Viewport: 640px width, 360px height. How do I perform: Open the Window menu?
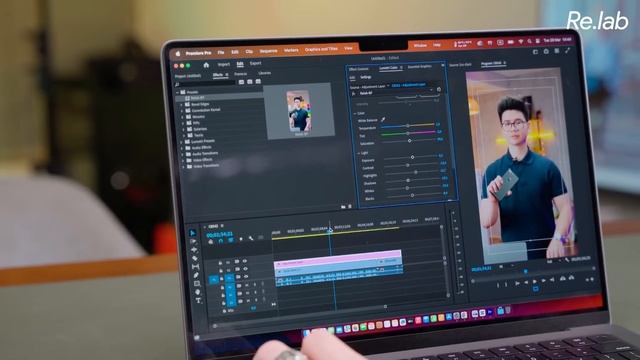(x=420, y=45)
